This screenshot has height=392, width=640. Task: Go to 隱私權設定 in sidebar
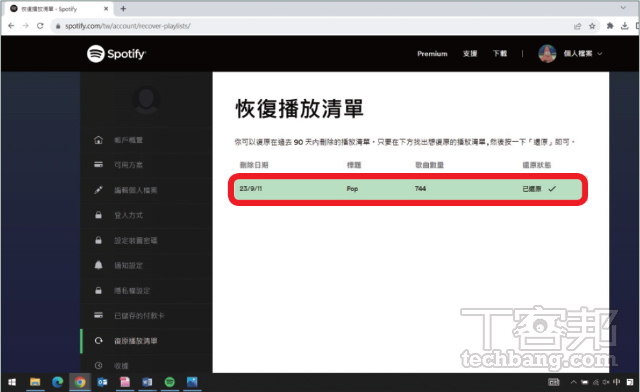click(x=132, y=291)
